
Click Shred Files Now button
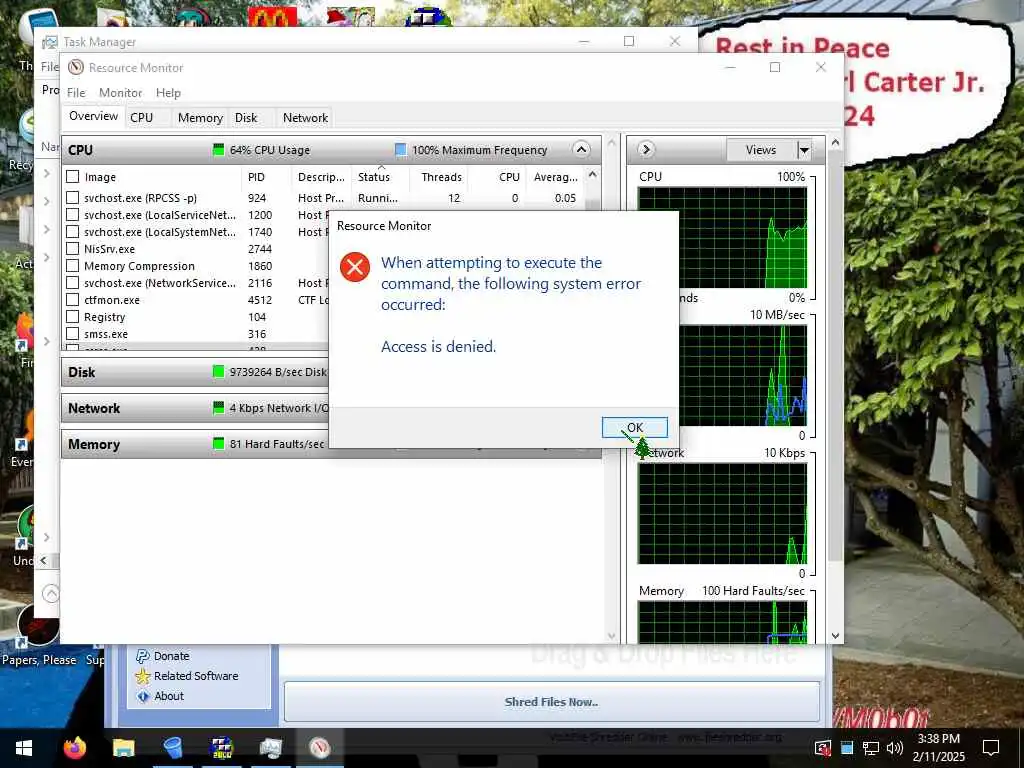(x=551, y=702)
